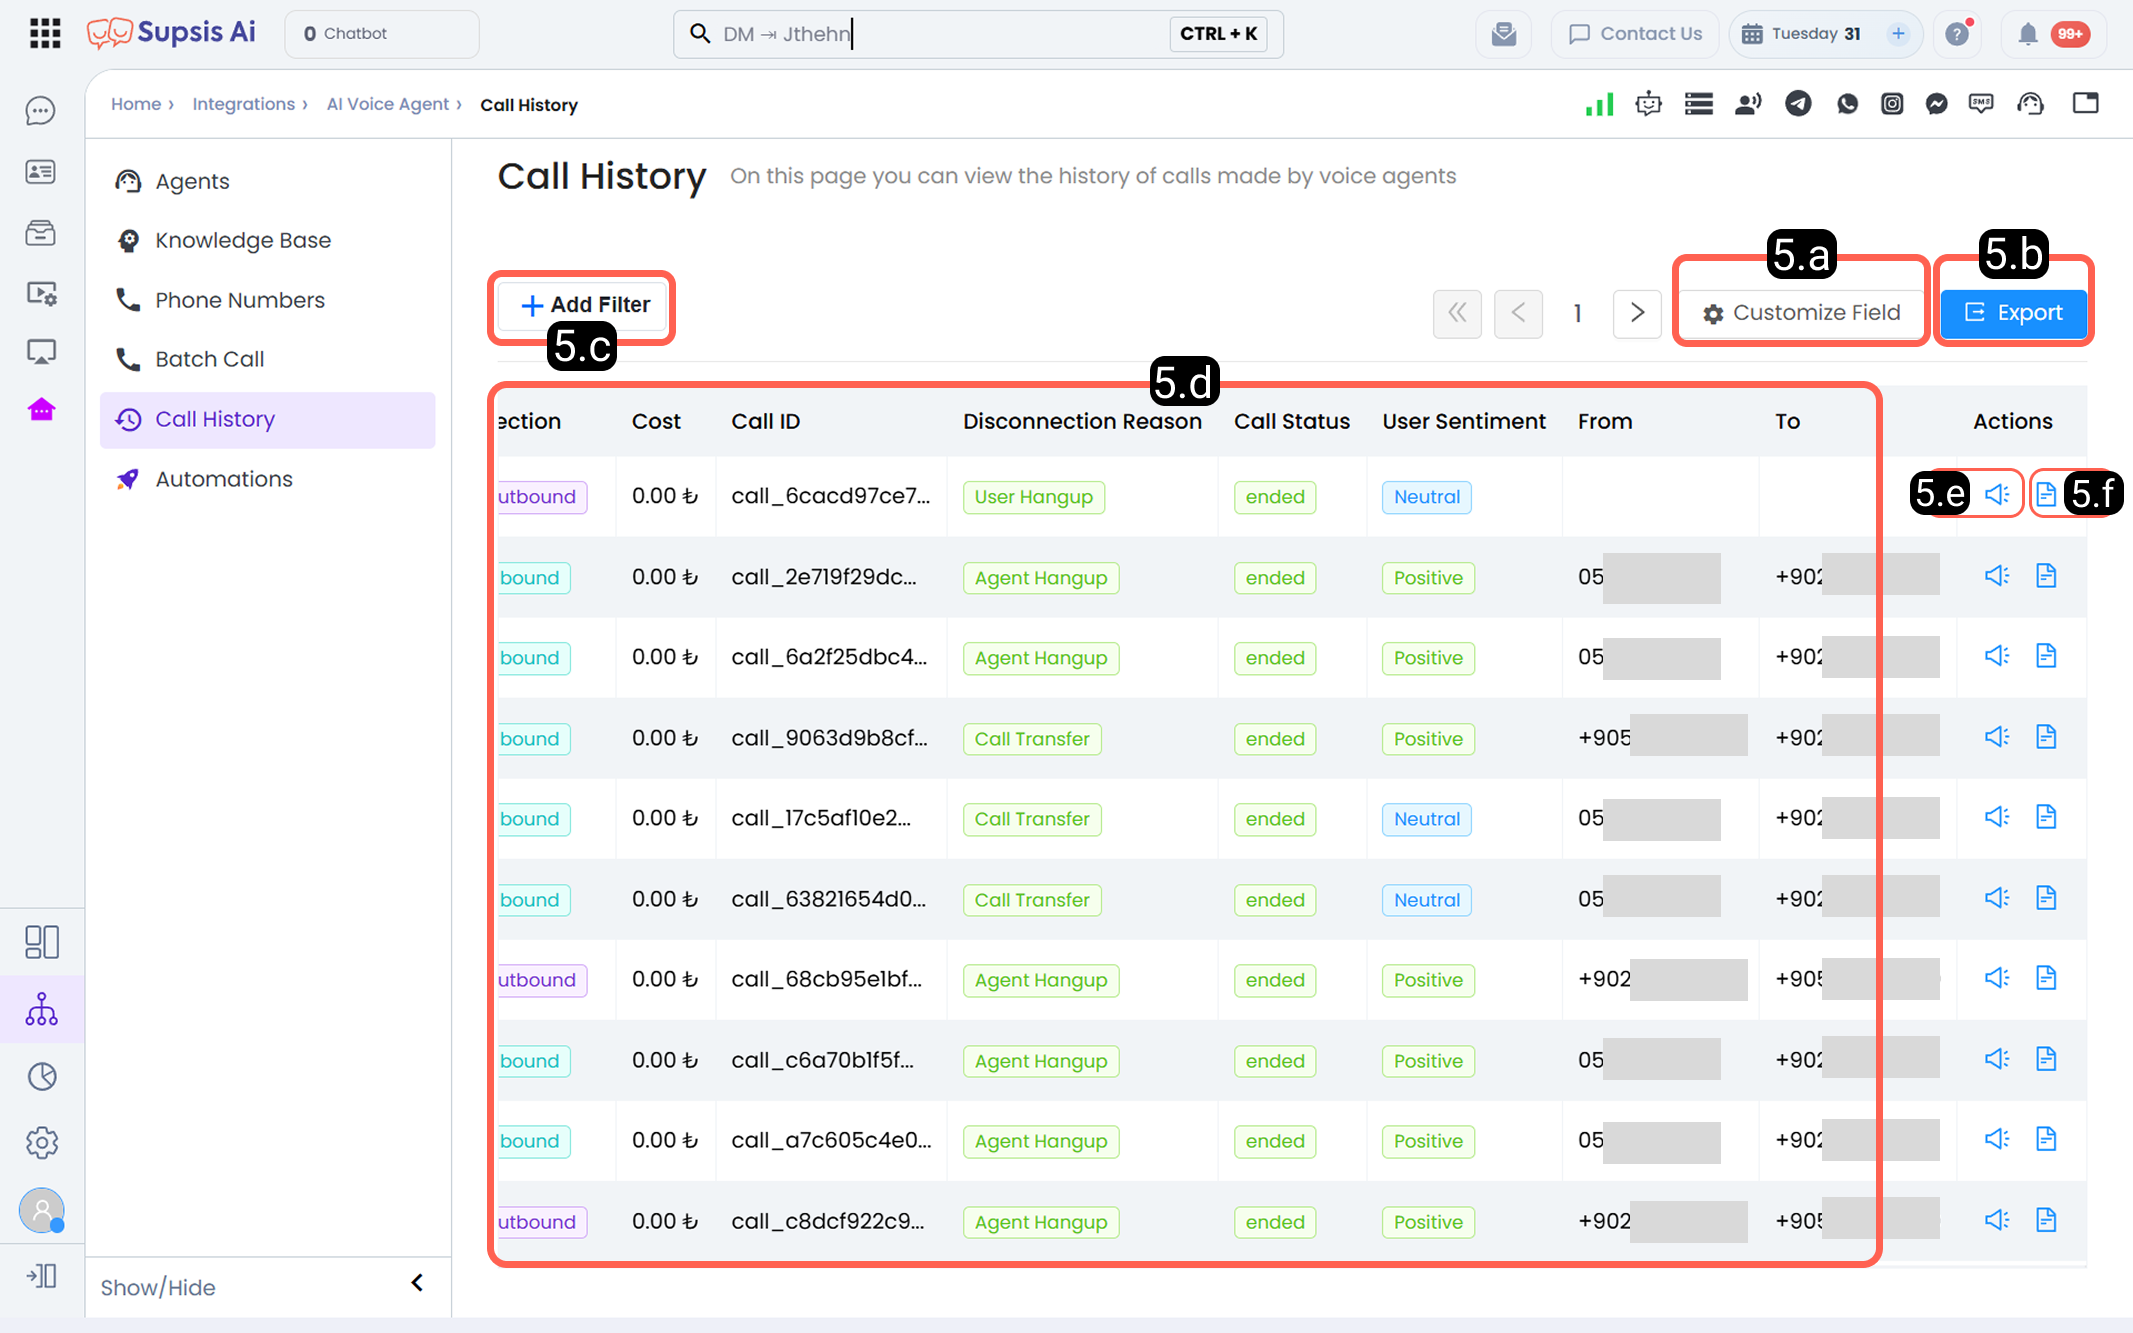The width and height of the screenshot is (2133, 1333).
Task: Open the server stack icon in top toolbar
Action: coord(1698,104)
